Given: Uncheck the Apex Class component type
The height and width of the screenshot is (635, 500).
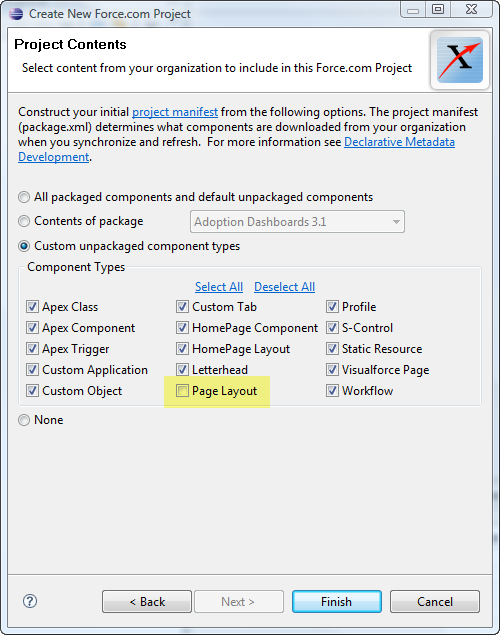Looking at the screenshot, I should pos(32,307).
